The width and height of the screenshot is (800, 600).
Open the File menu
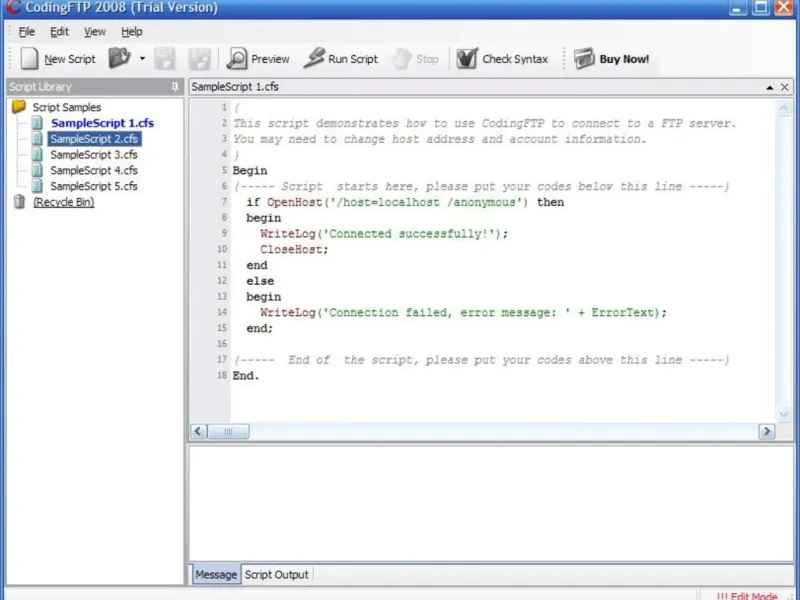pos(26,32)
